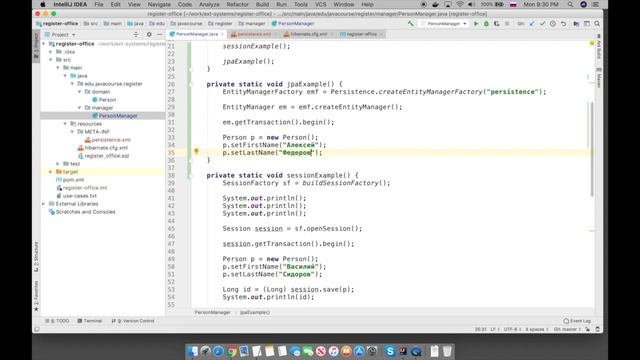Open App Store from the Dock
Viewport: 640px width, 360px height.
pyautogui.click(x=359, y=351)
